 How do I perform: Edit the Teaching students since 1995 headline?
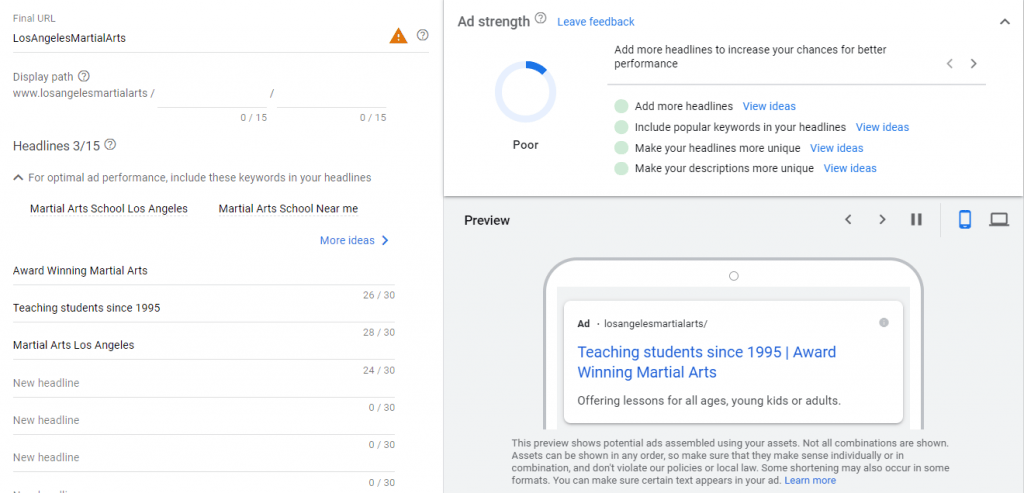[204, 308]
